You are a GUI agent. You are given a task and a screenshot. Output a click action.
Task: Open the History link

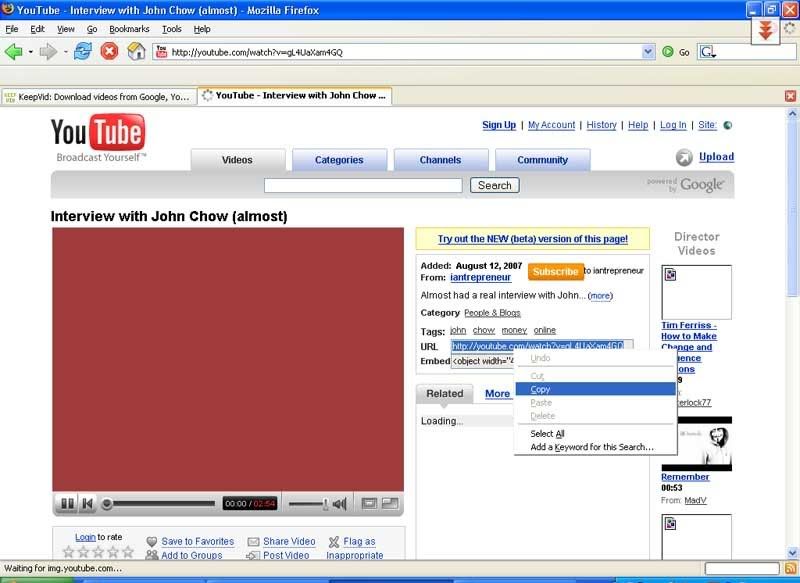(601, 125)
